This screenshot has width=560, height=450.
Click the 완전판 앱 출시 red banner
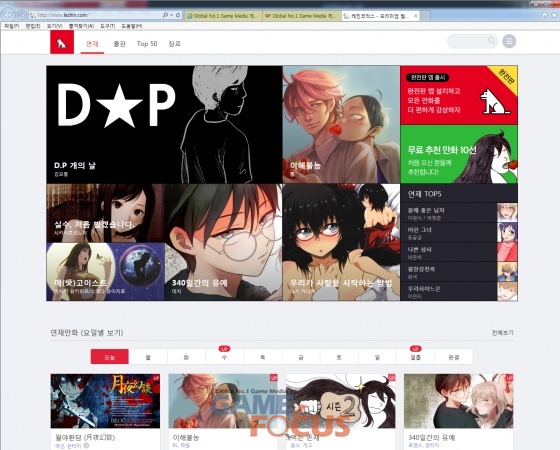pos(459,95)
